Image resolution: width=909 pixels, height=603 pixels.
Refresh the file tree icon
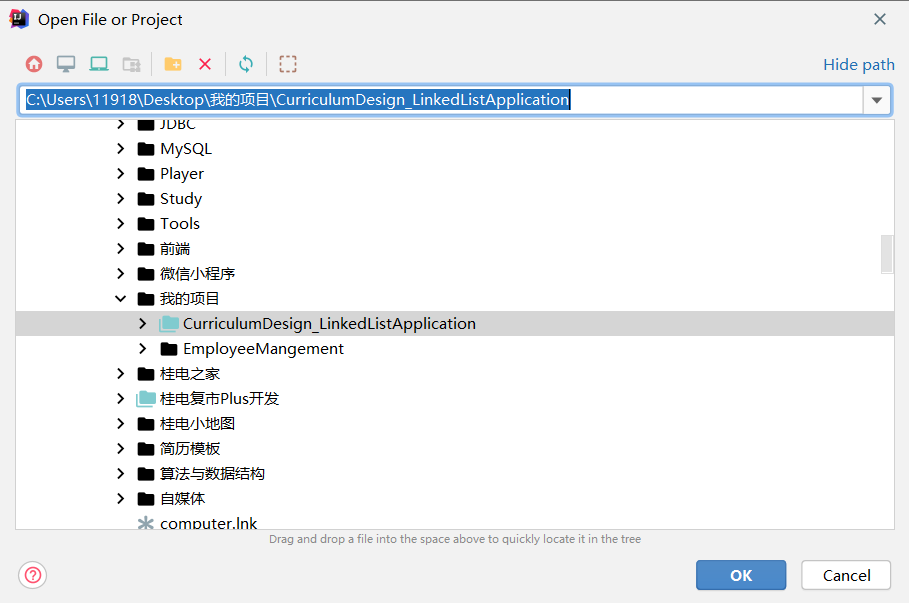(246, 64)
